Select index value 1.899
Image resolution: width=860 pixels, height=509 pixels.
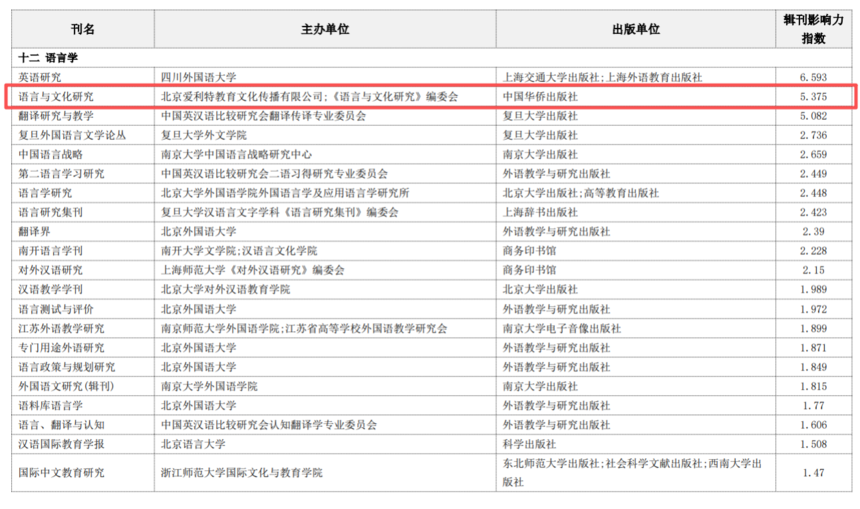[x=813, y=329]
